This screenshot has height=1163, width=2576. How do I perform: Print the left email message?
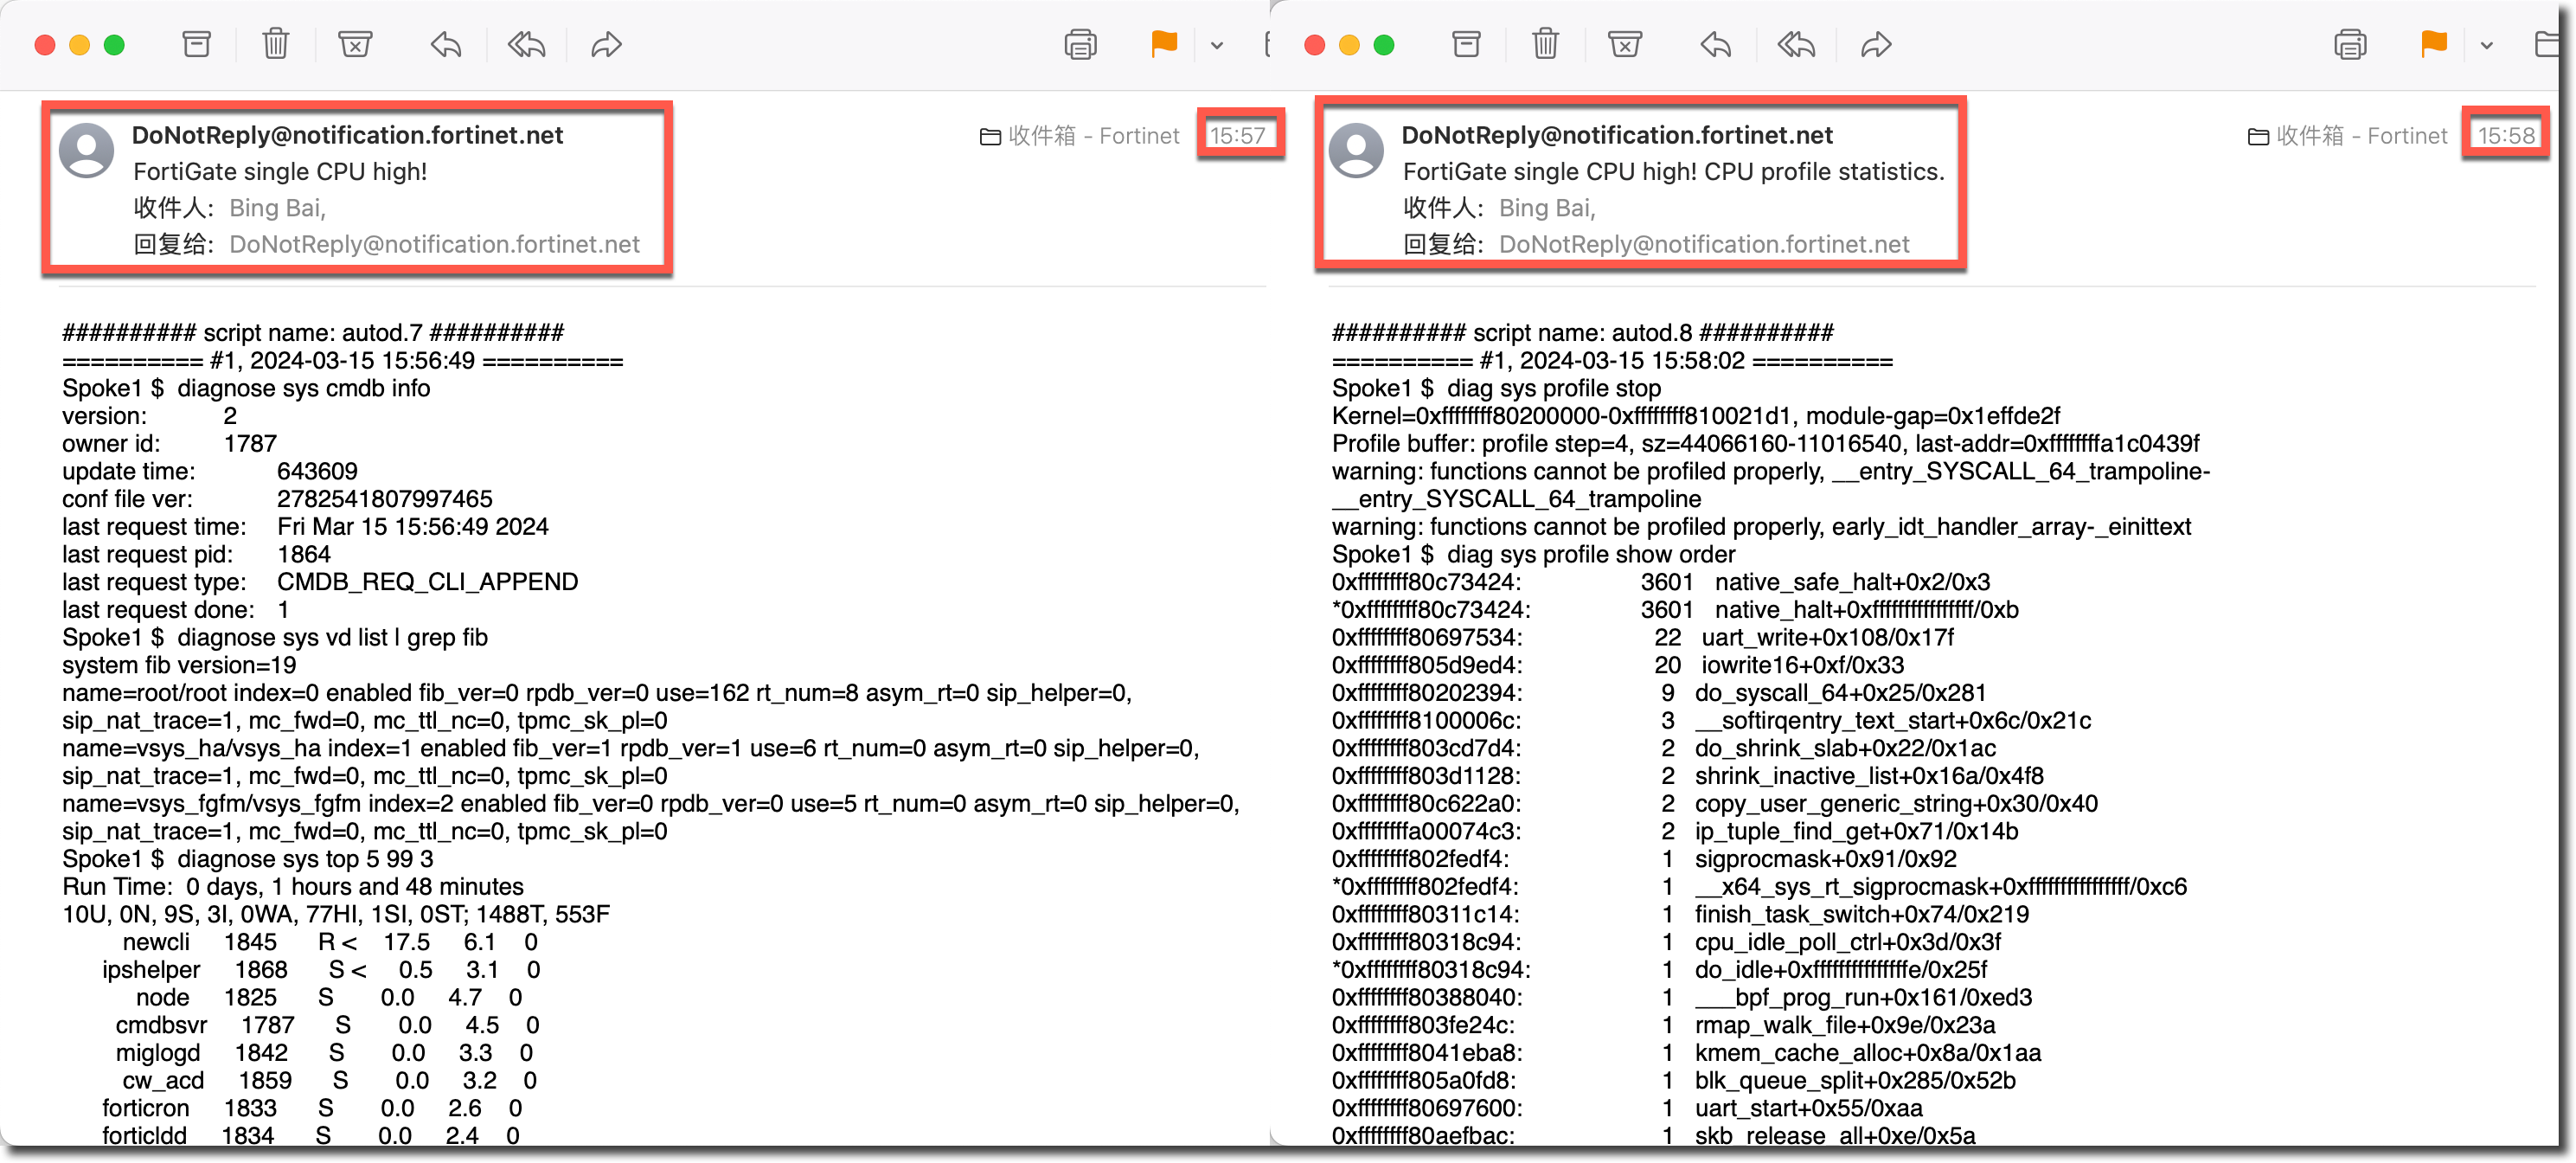[1080, 45]
